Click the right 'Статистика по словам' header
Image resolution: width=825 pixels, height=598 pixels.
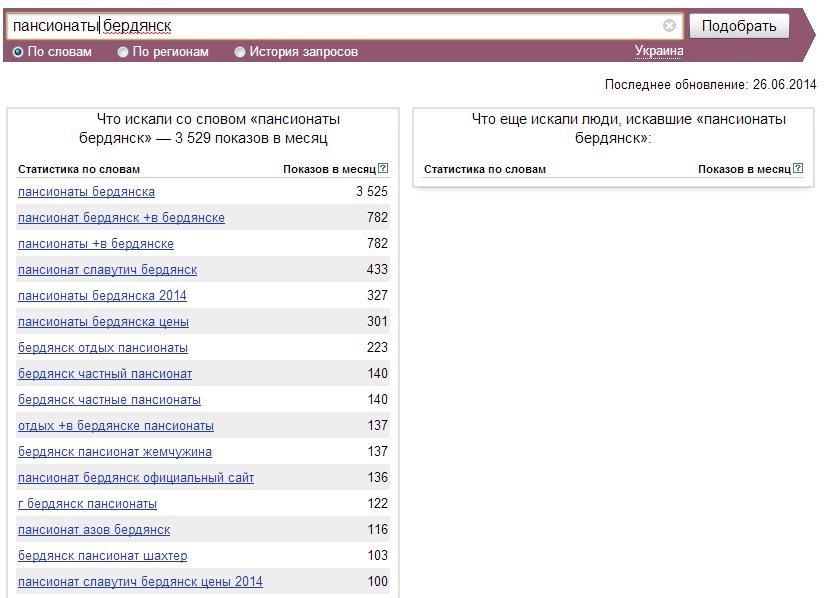click(x=485, y=169)
